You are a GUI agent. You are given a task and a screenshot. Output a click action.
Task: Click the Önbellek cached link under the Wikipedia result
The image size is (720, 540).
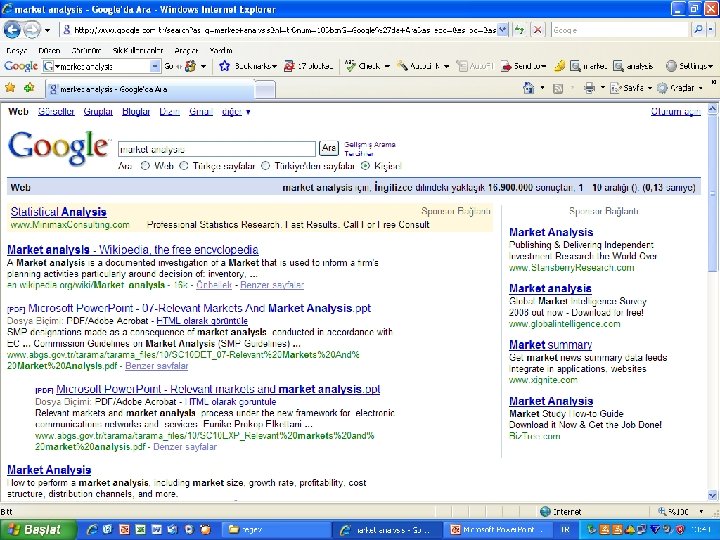pos(214,285)
